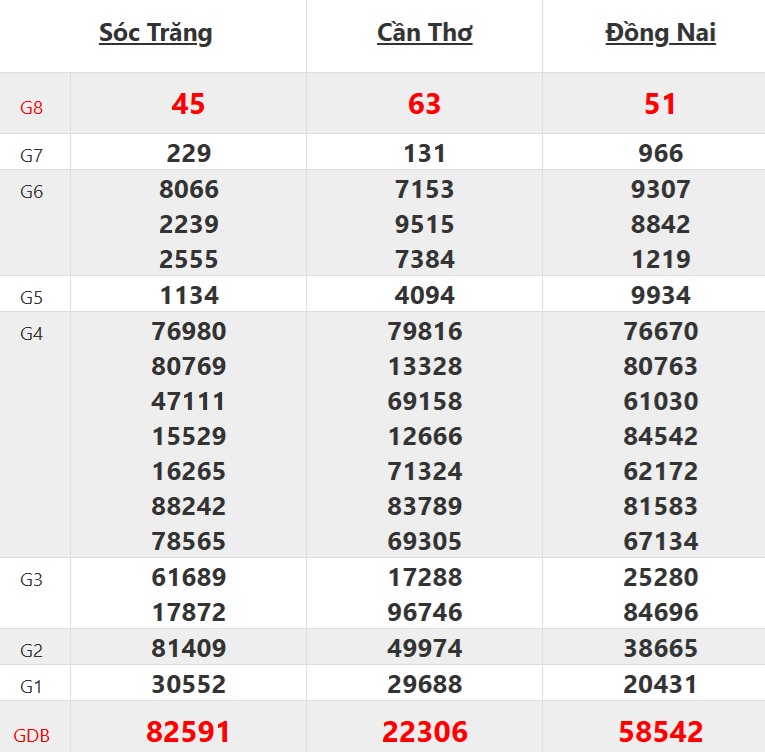Click Đồng Nai special prize 58542
765x752 pixels.
(660, 731)
